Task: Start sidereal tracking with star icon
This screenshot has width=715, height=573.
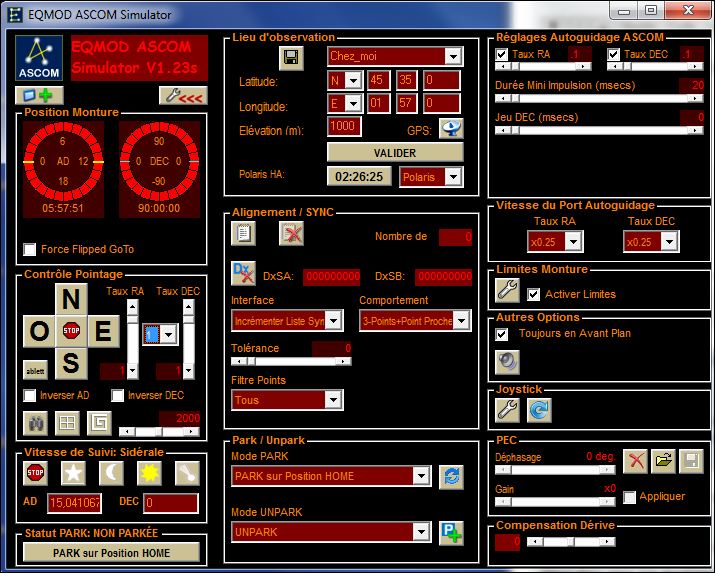Action: pyautogui.click(x=72, y=472)
